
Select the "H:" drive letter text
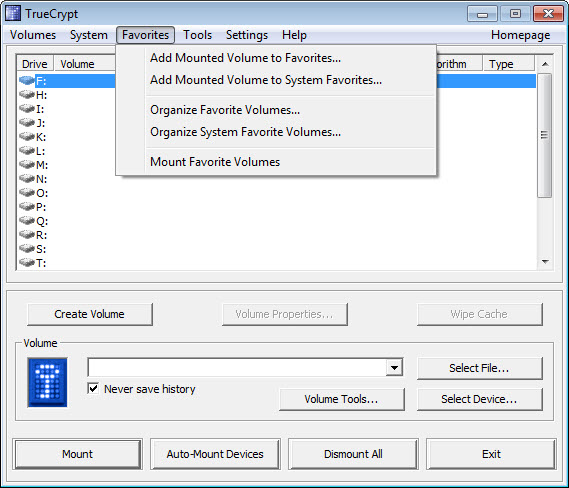[x=41, y=95]
